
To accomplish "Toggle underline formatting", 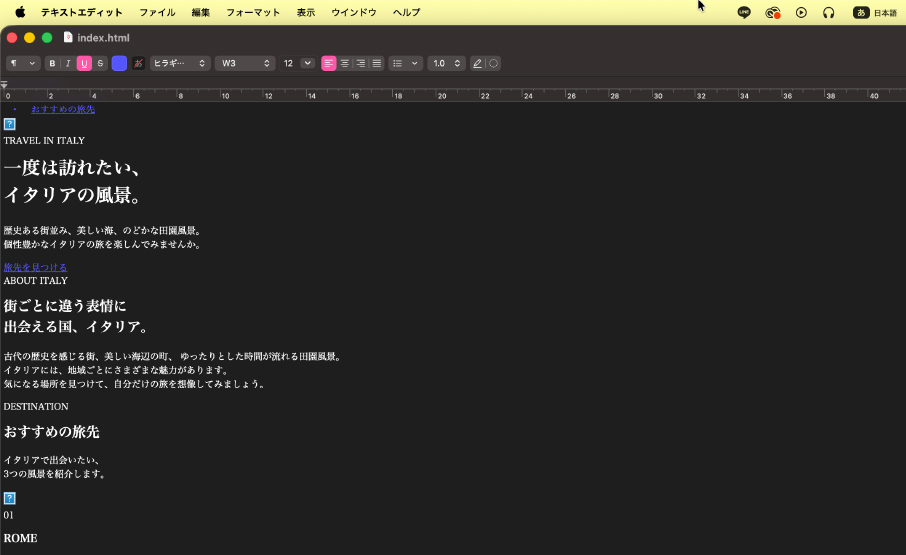I will tap(84, 64).
